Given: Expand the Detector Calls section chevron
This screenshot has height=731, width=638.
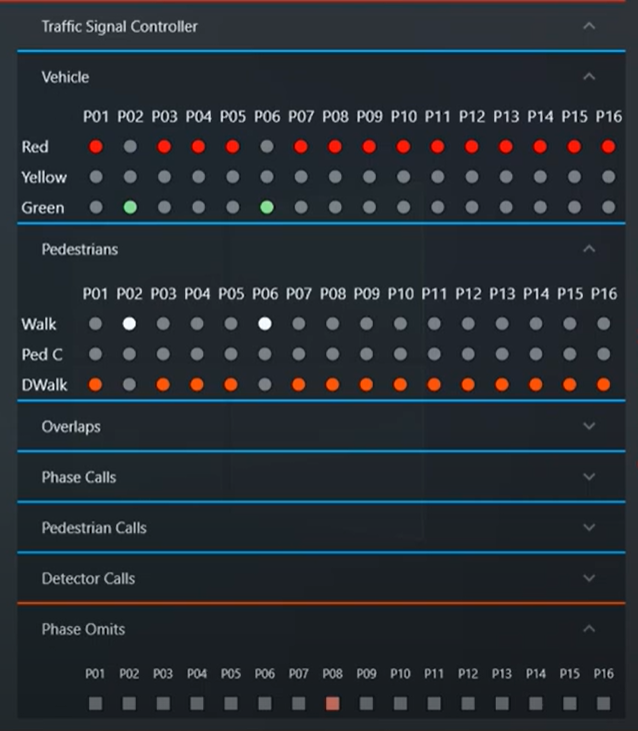Looking at the screenshot, I should click(x=589, y=578).
